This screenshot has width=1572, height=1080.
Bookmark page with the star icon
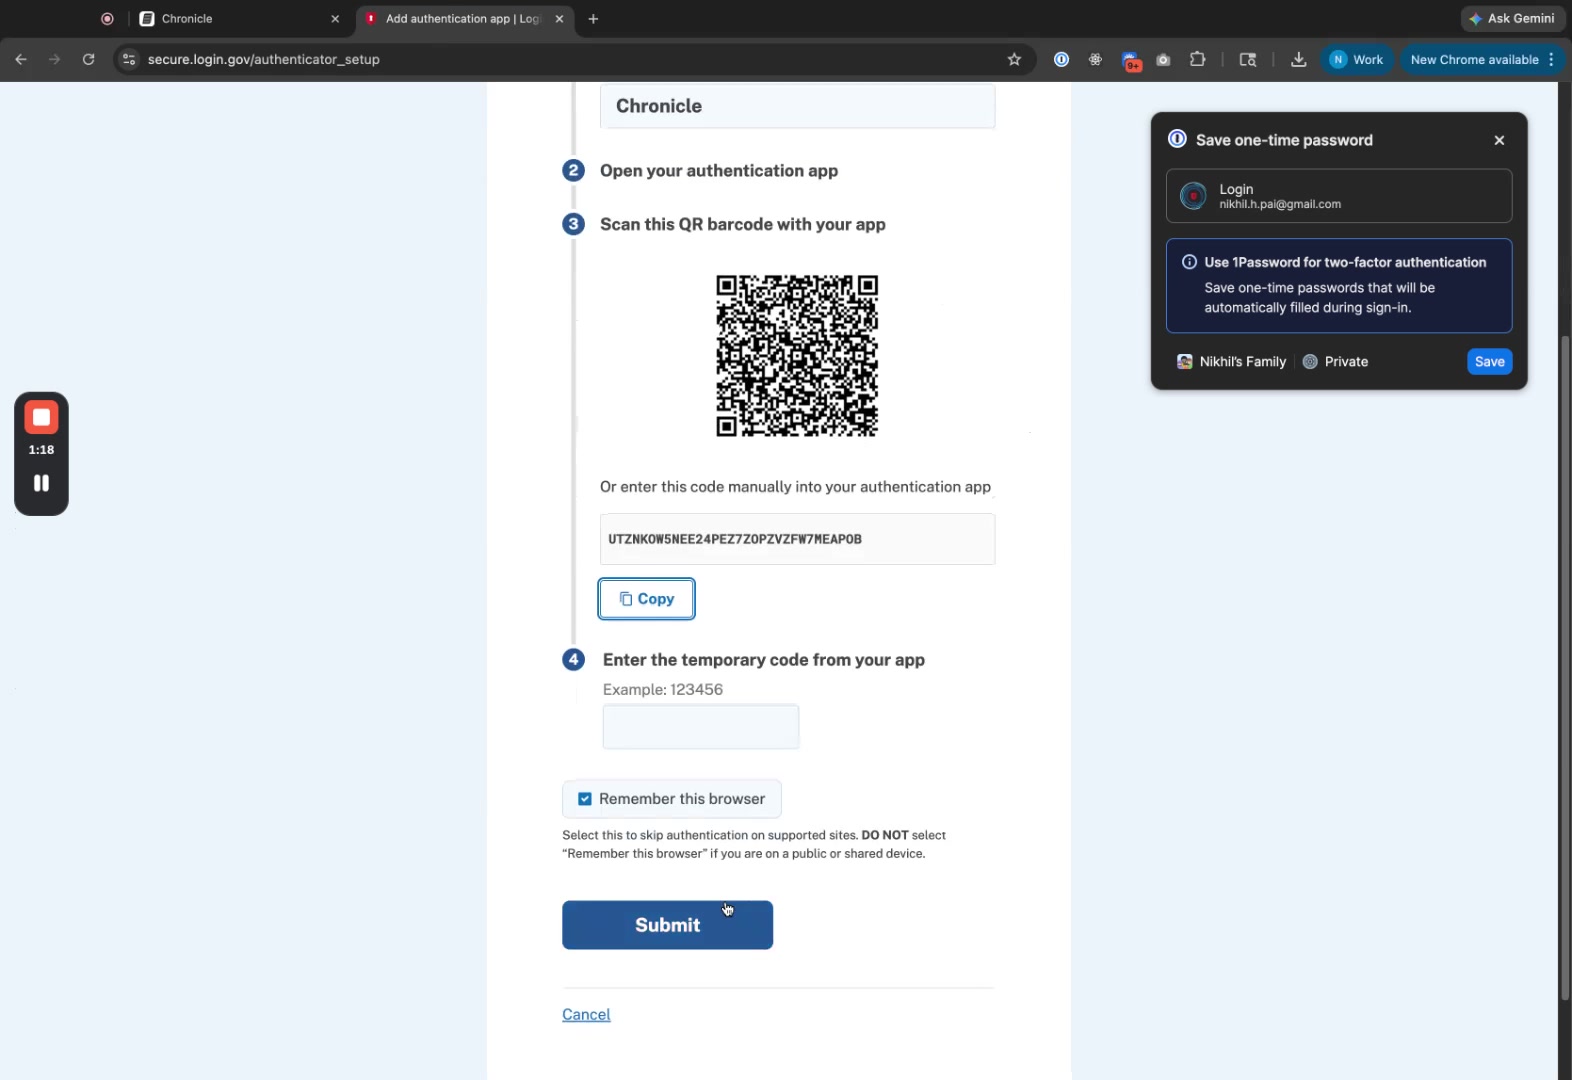point(1014,59)
